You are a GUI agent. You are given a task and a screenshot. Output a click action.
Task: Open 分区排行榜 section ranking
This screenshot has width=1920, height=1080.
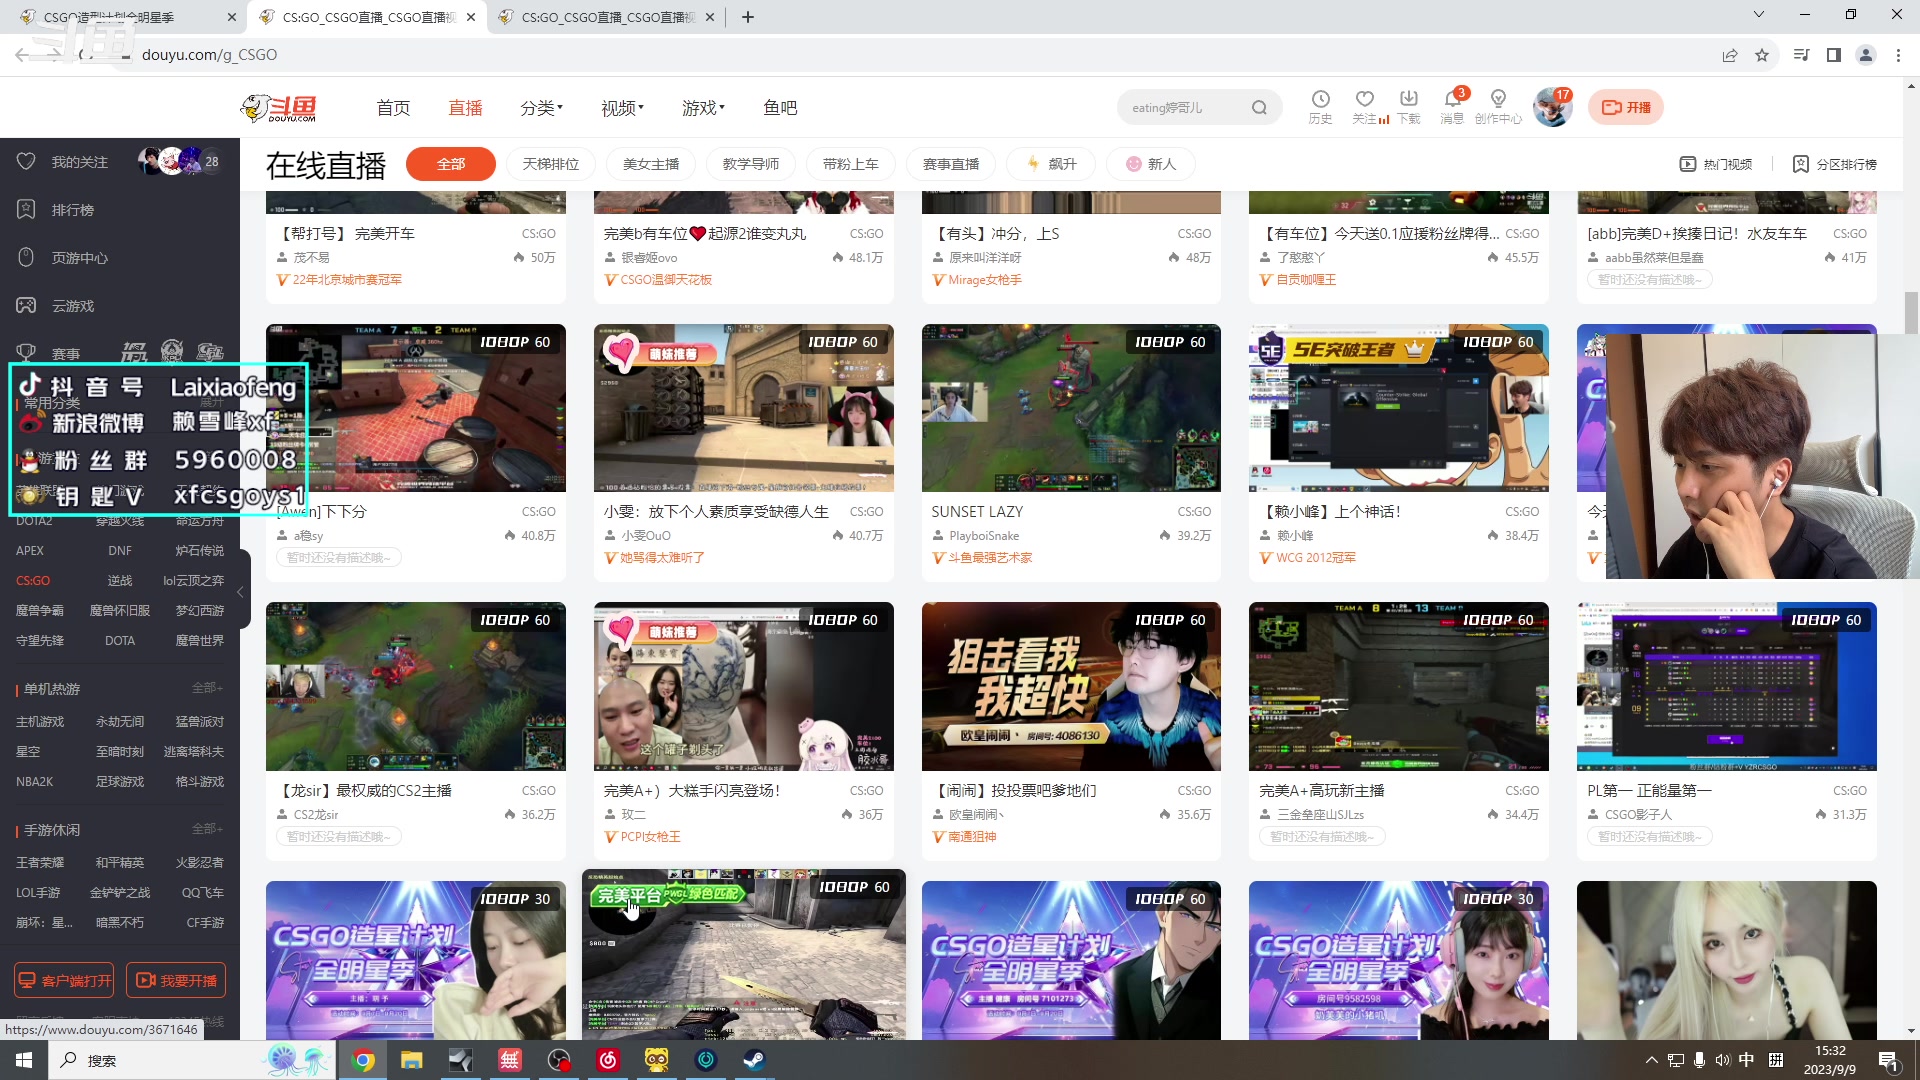point(1834,164)
